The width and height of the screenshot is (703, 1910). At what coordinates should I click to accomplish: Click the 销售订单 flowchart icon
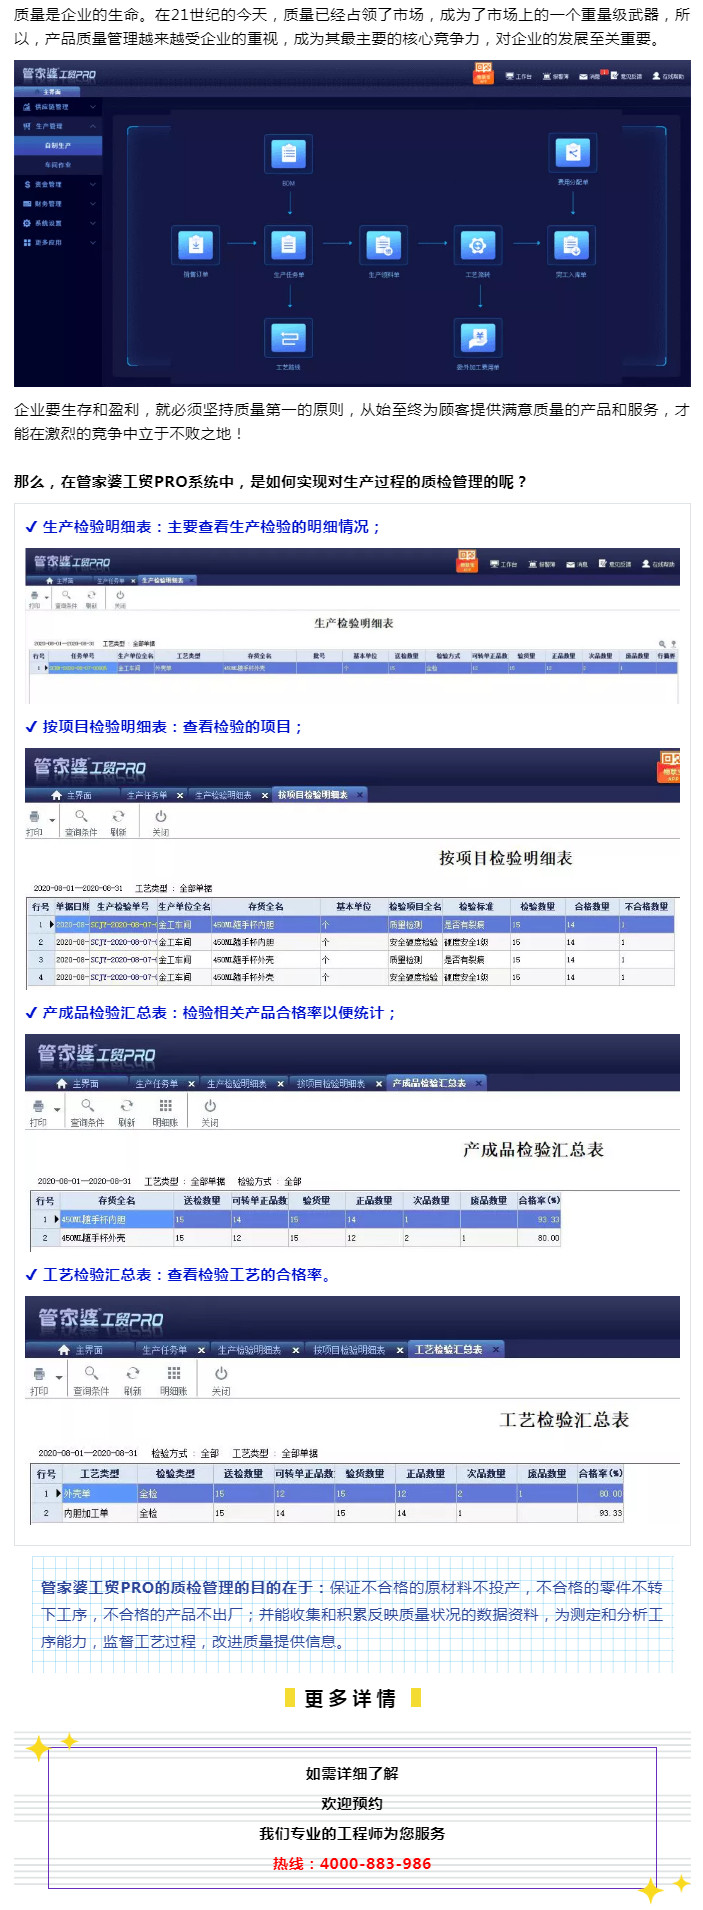pos(196,244)
